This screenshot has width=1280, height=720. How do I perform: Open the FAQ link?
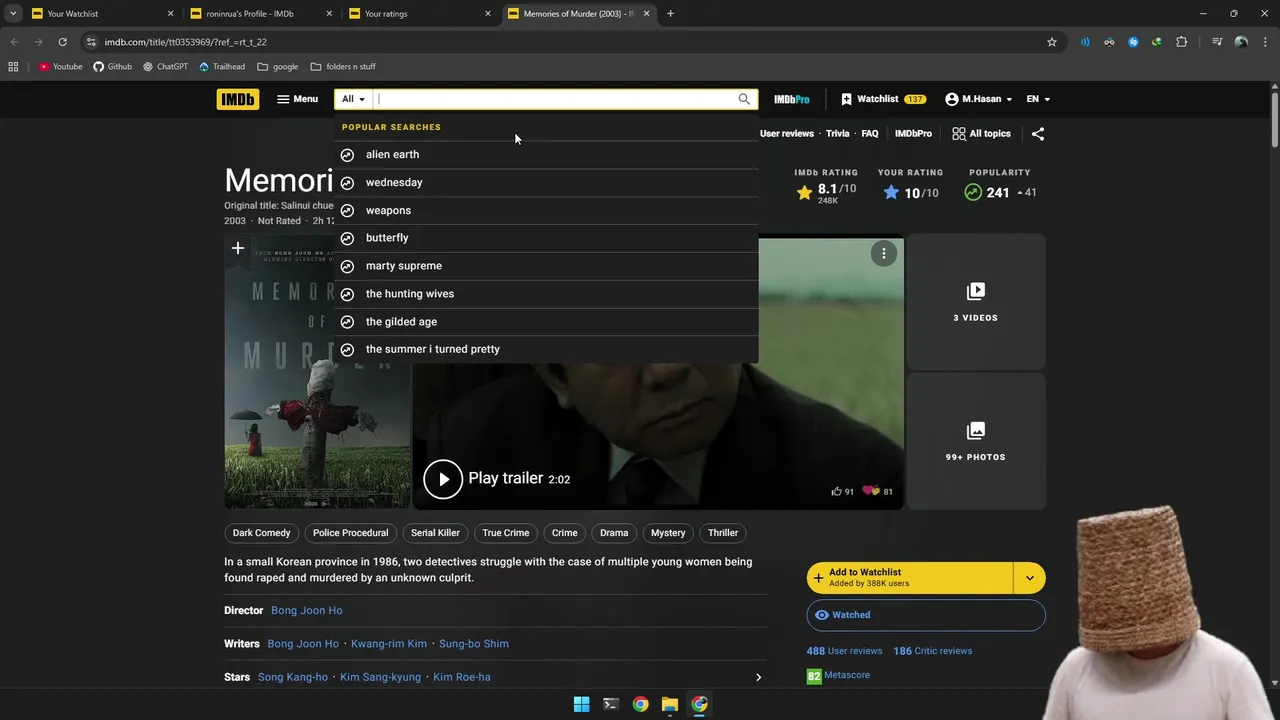(x=870, y=133)
